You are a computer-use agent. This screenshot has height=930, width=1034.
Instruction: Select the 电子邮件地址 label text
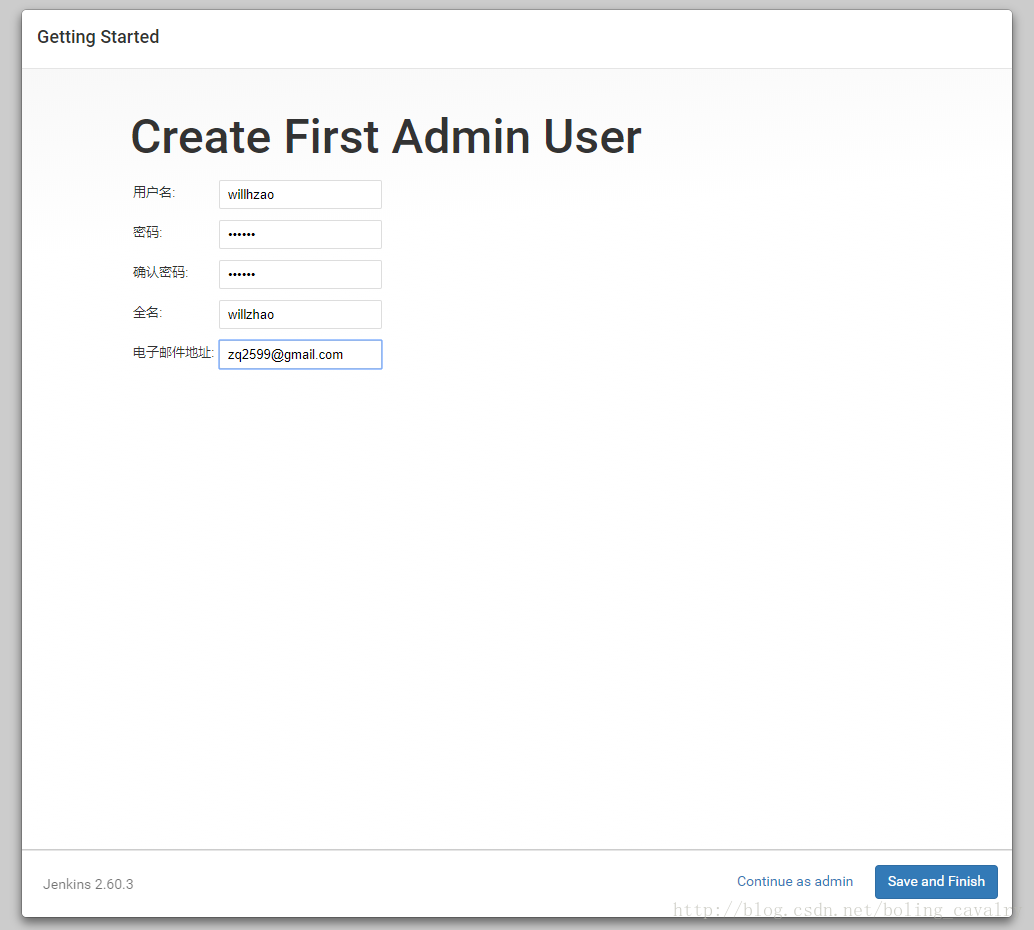[173, 352]
